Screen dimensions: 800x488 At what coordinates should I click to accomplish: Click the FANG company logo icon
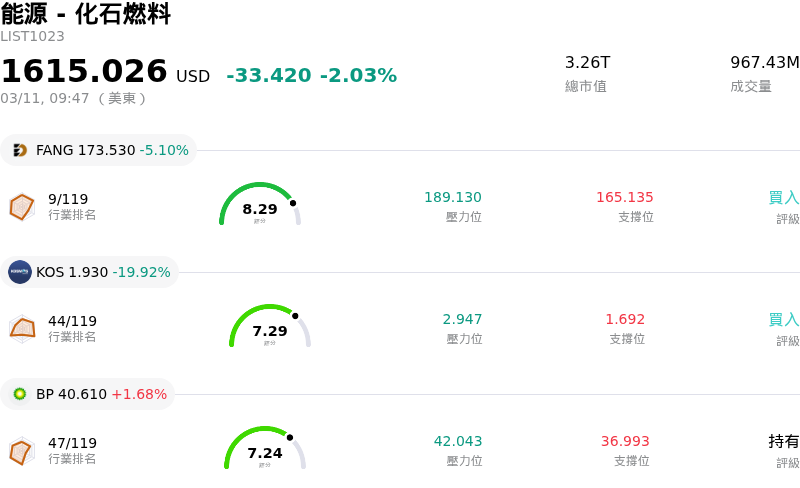[20, 150]
